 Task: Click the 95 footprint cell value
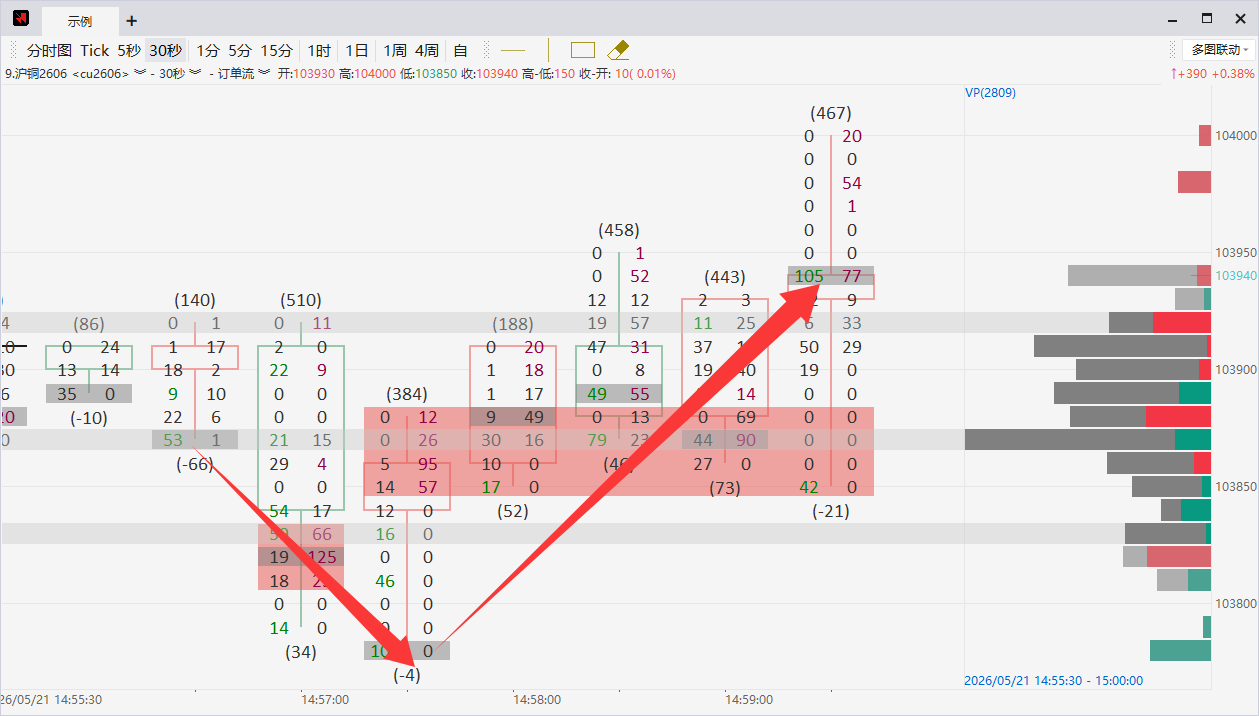pyautogui.click(x=428, y=464)
